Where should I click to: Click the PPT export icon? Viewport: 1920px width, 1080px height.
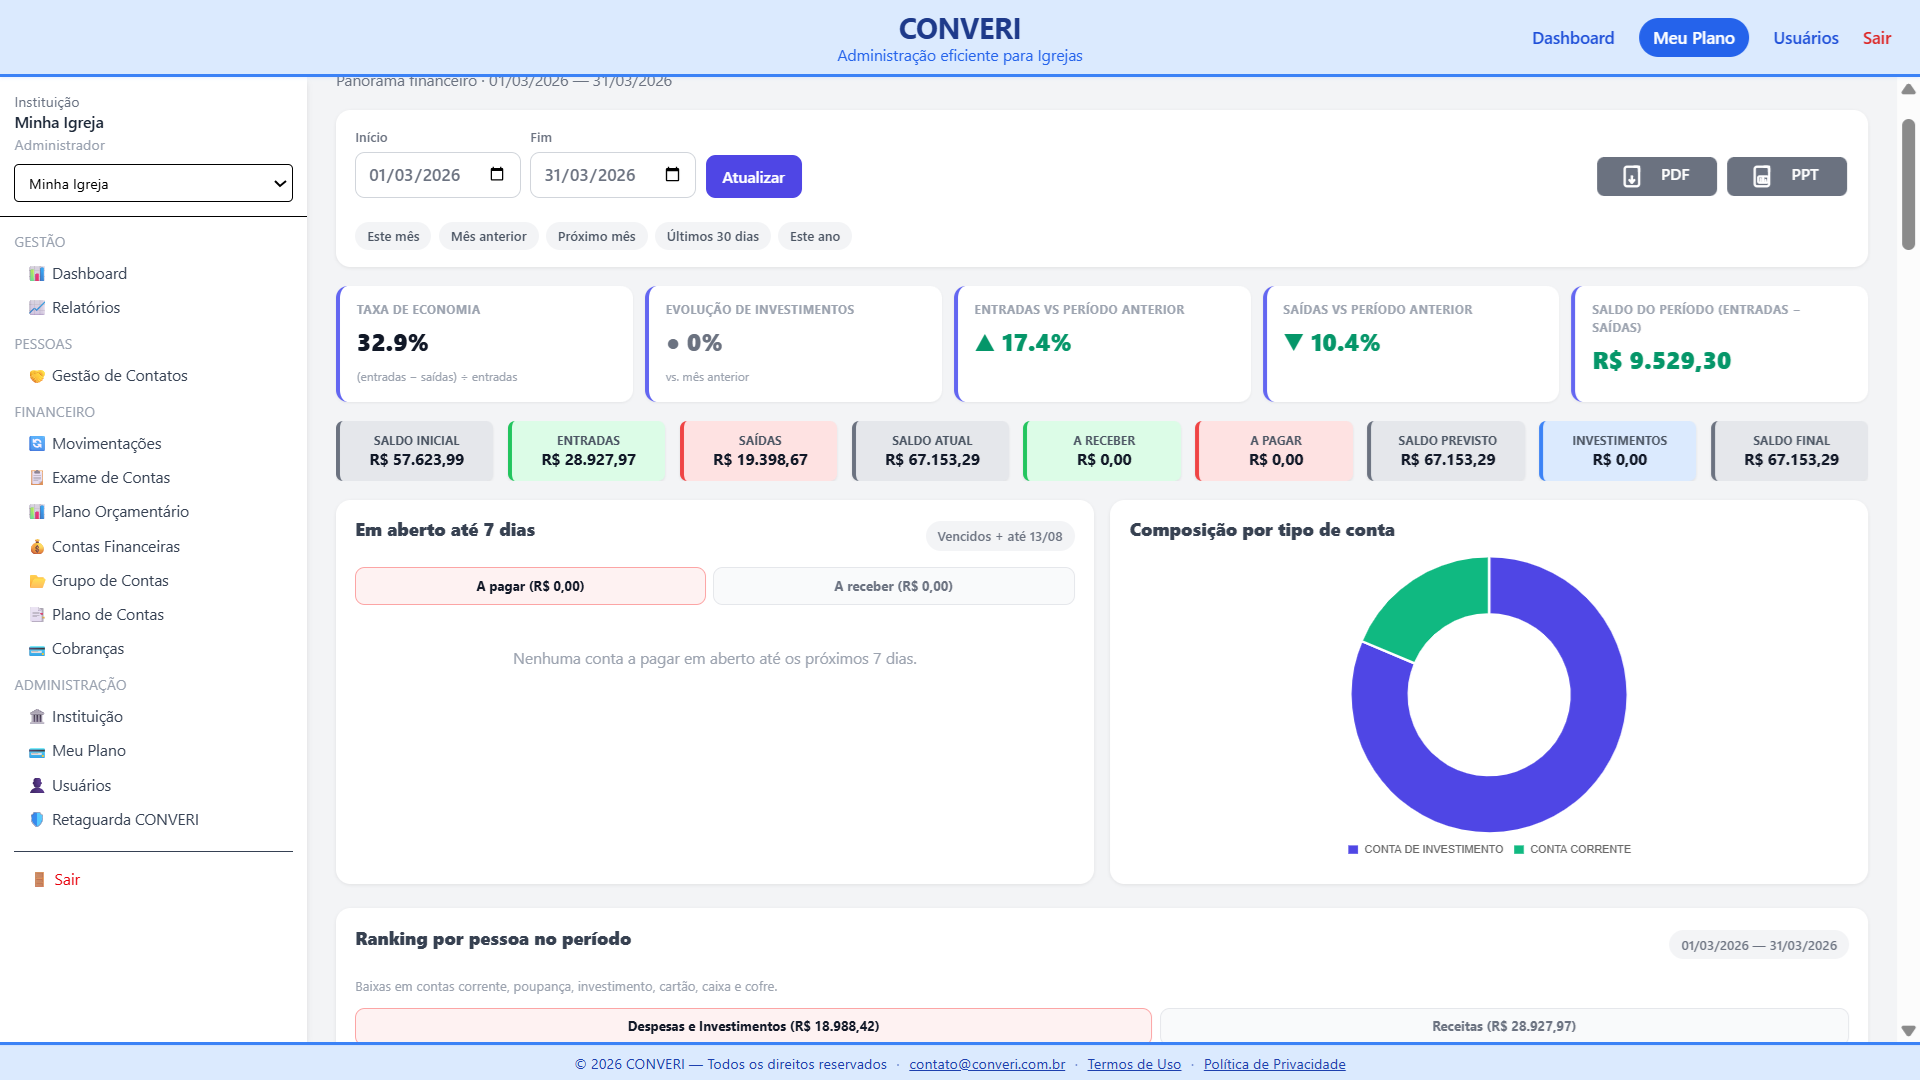click(1762, 176)
